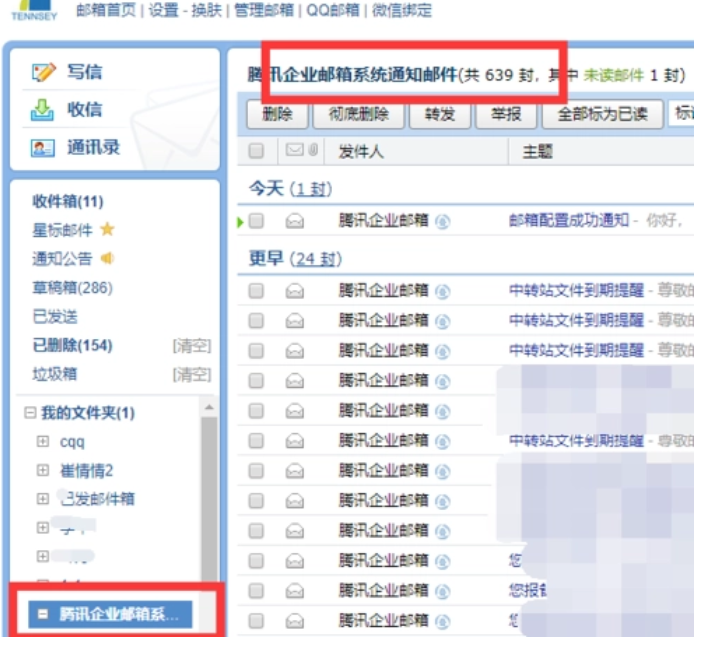The height and width of the screenshot is (661, 704).
Task: Click the TENNSEY logo
Action: (34, 10)
